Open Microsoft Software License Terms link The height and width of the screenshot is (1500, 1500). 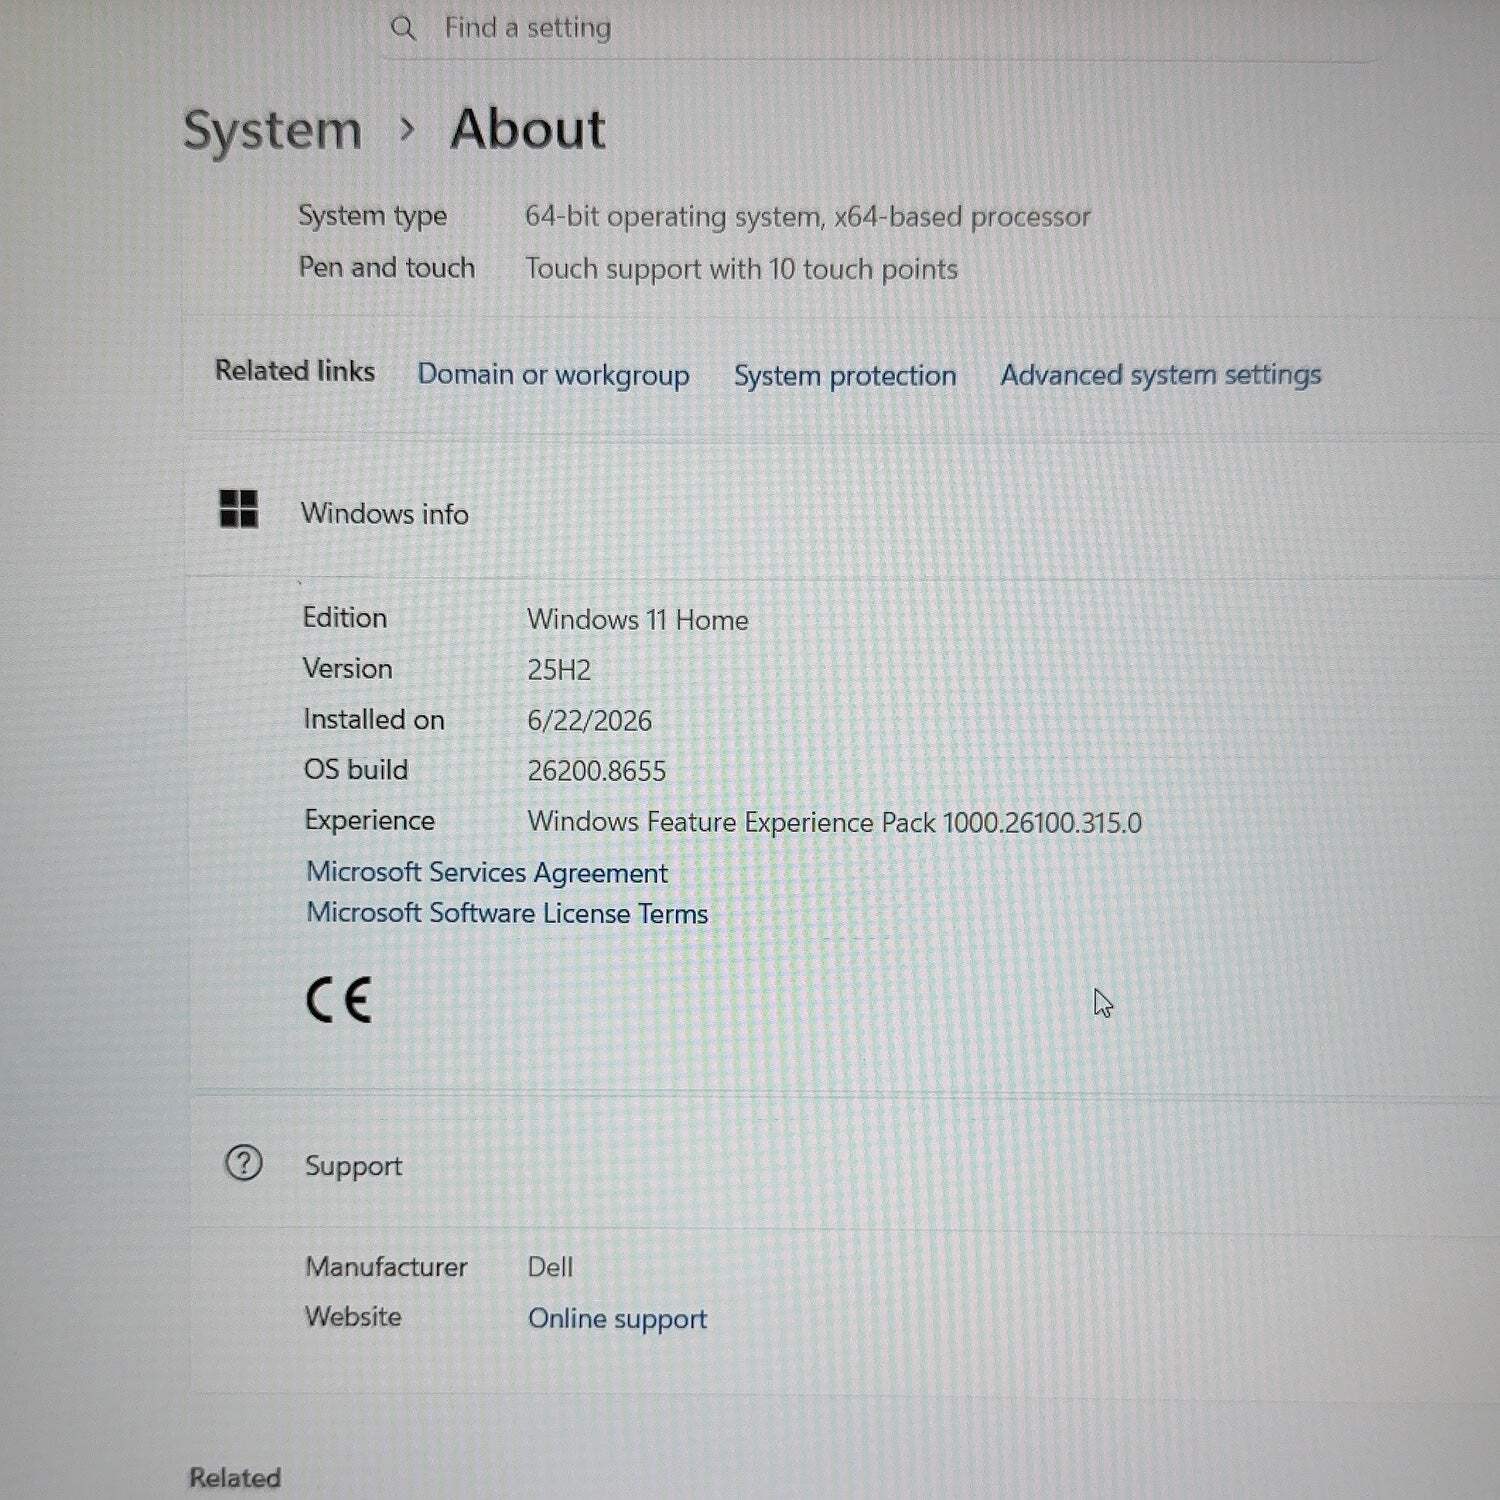[x=507, y=913]
